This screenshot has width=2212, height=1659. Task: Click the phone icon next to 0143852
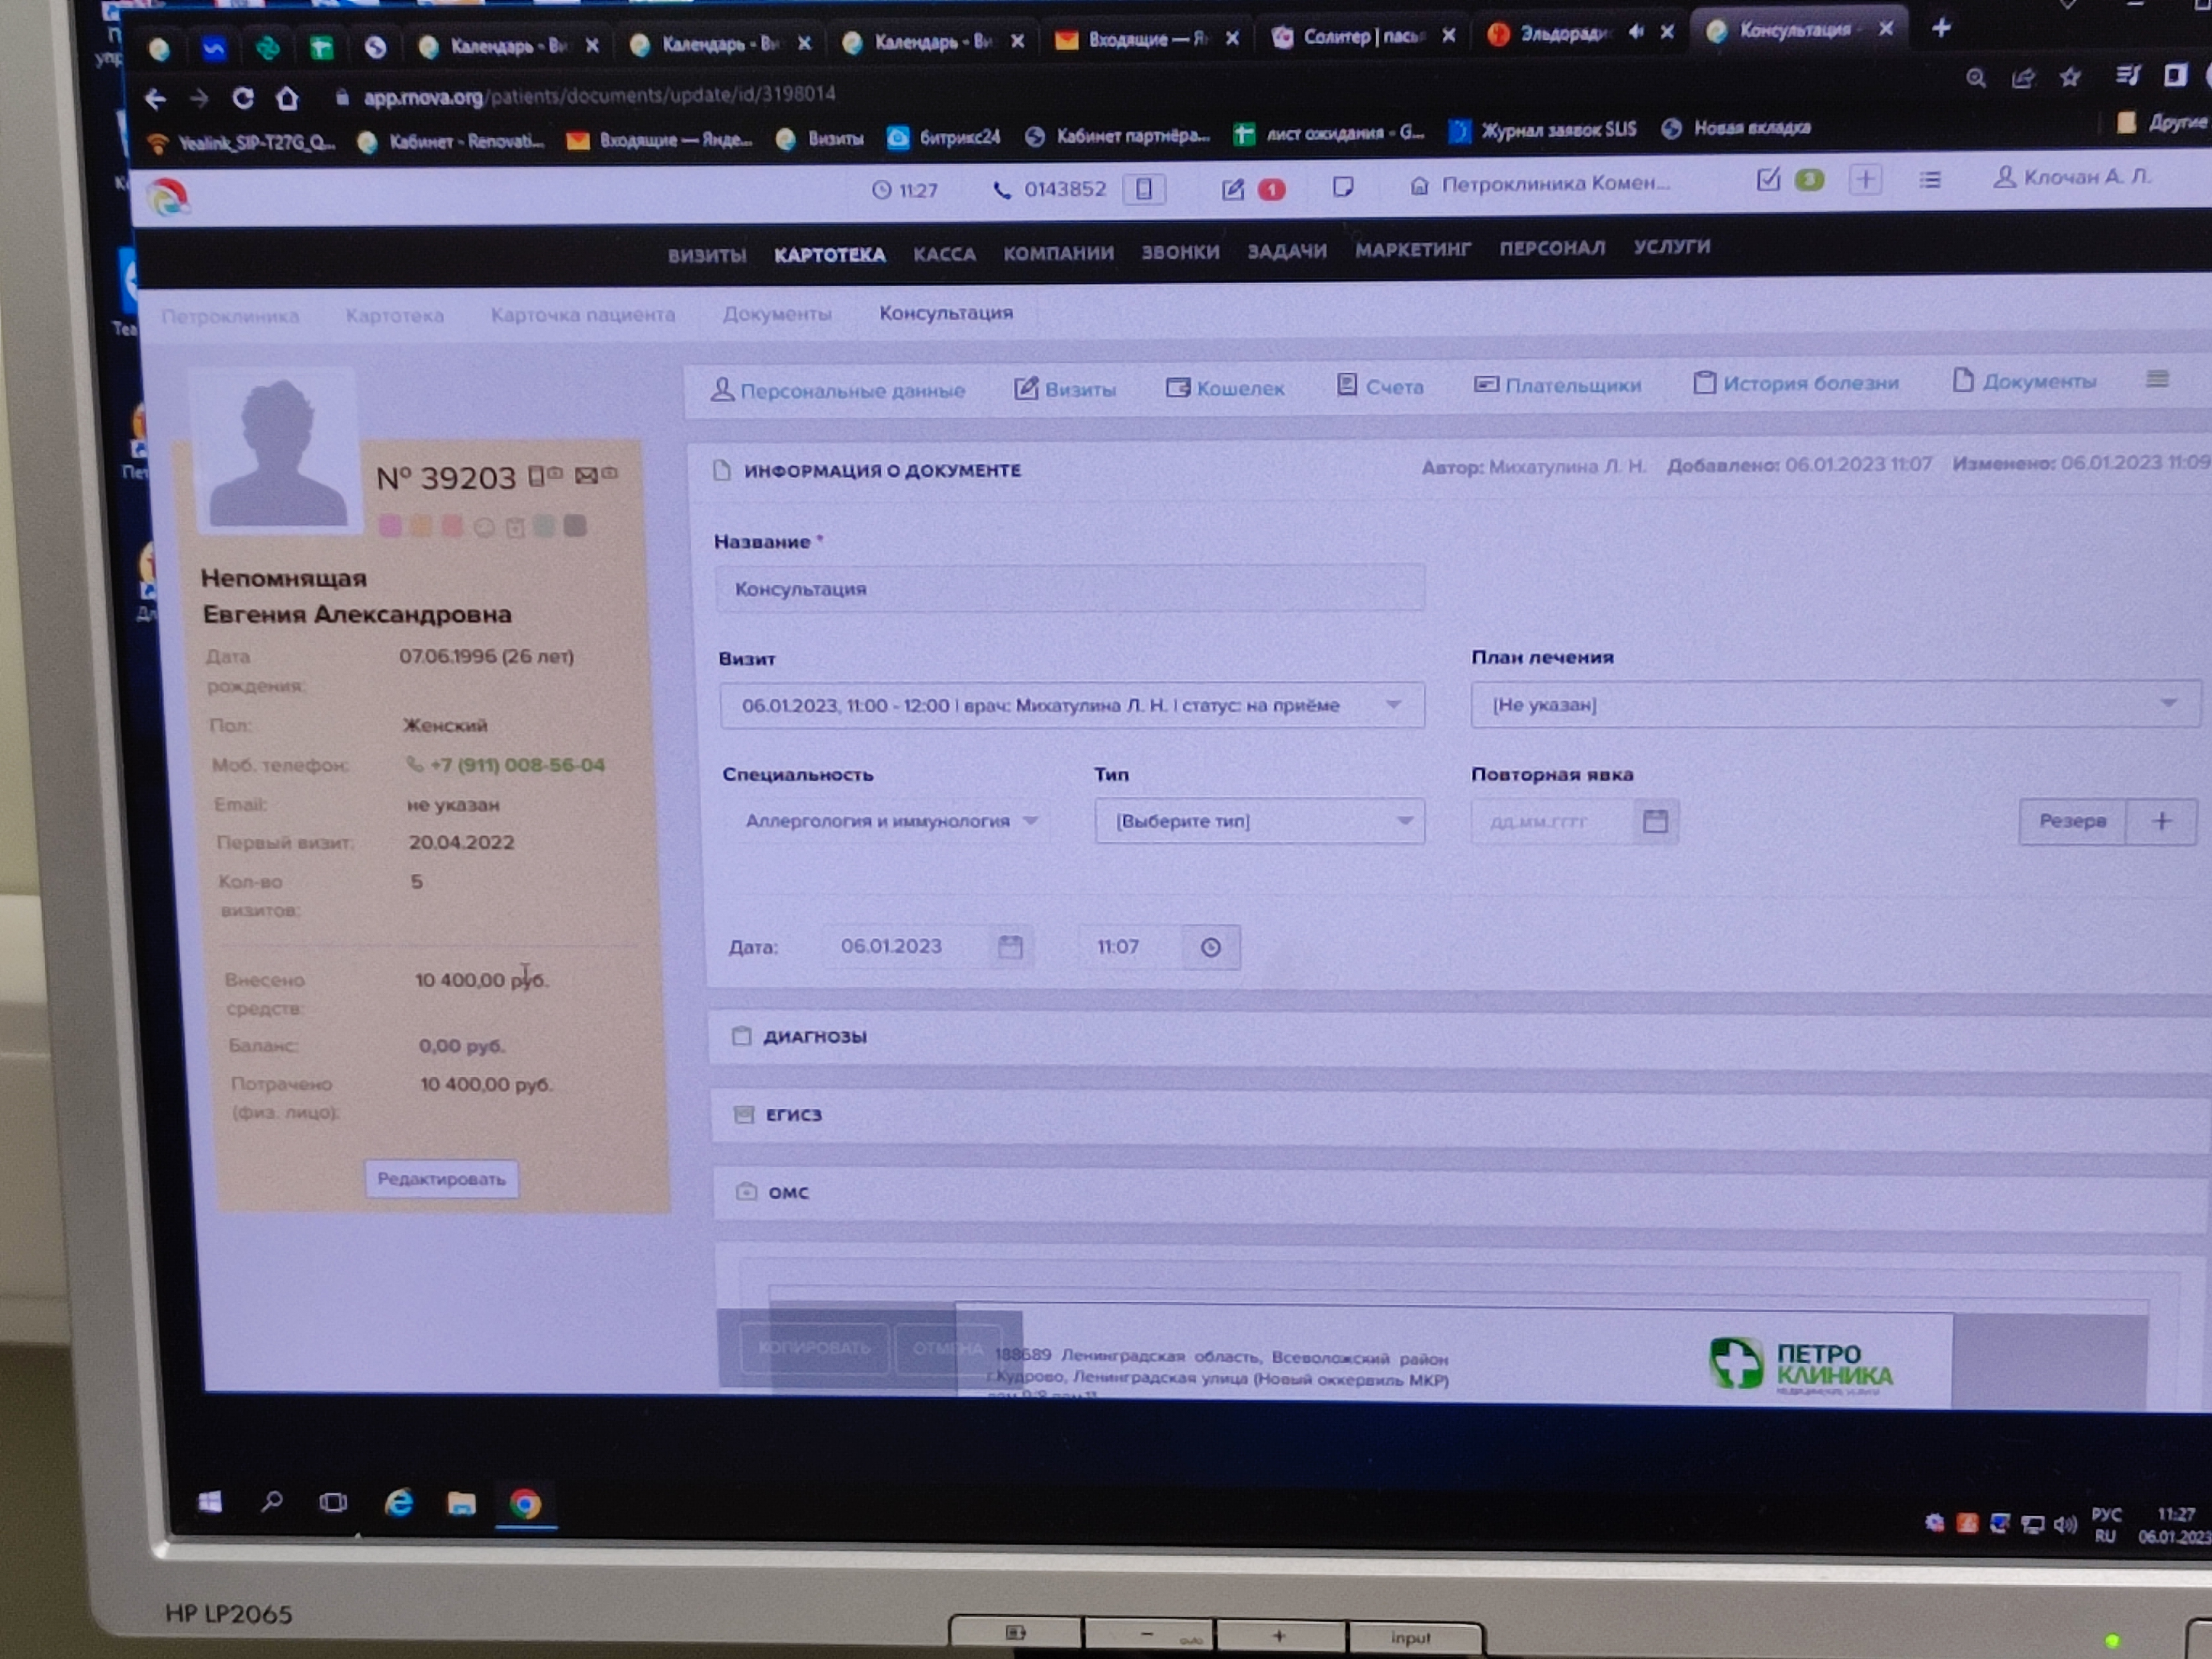[1001, 190]
